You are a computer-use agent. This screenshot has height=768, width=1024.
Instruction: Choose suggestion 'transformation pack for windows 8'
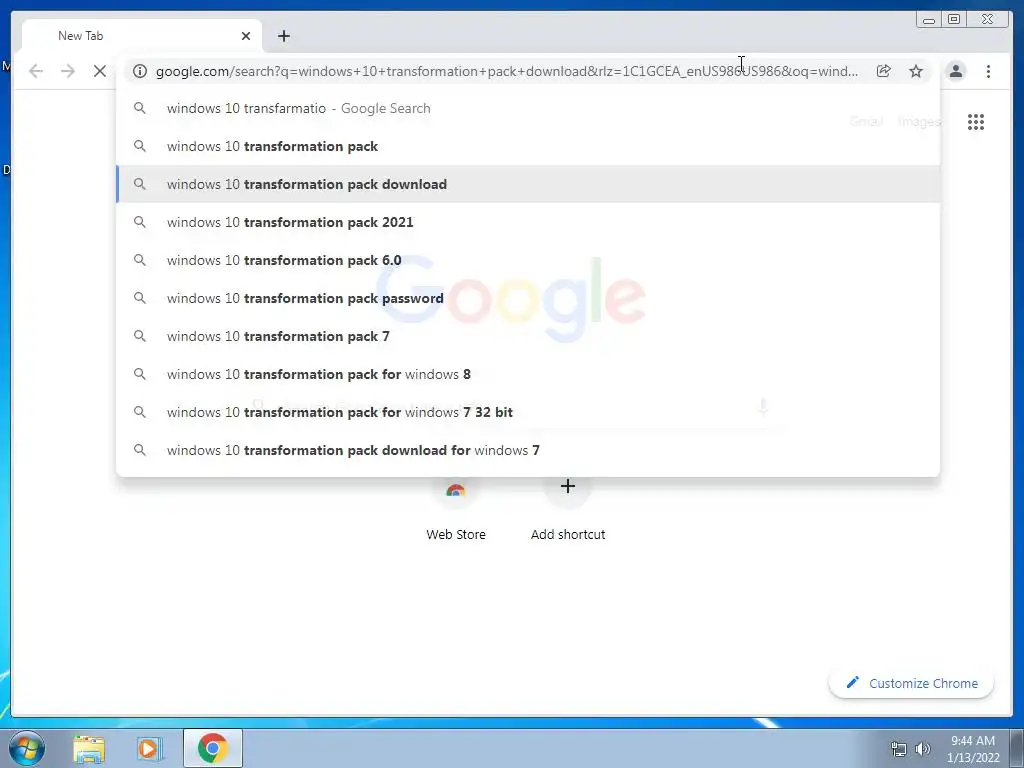coord(528,374)
